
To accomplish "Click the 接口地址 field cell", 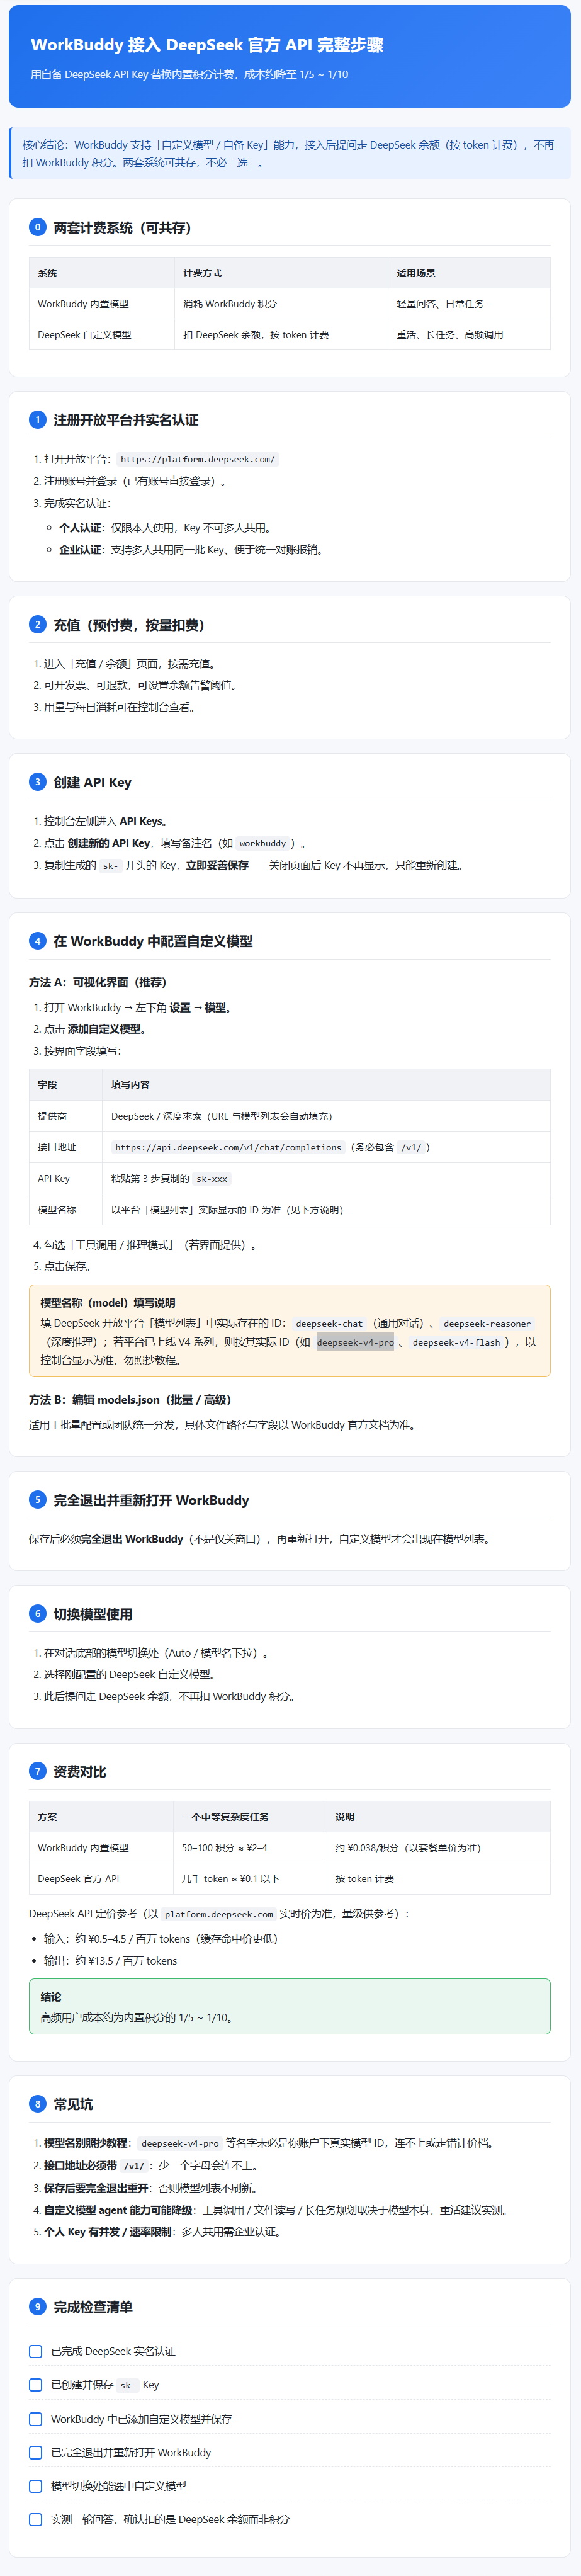I will coord(66,1147).
